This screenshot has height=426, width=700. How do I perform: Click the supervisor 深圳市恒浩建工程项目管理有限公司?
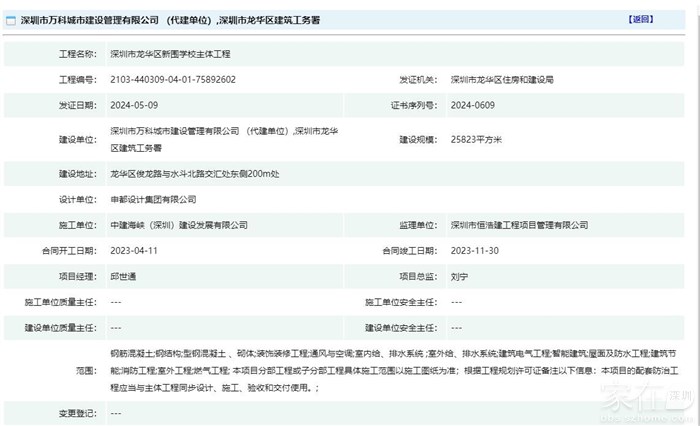click(x=519, y=226)
